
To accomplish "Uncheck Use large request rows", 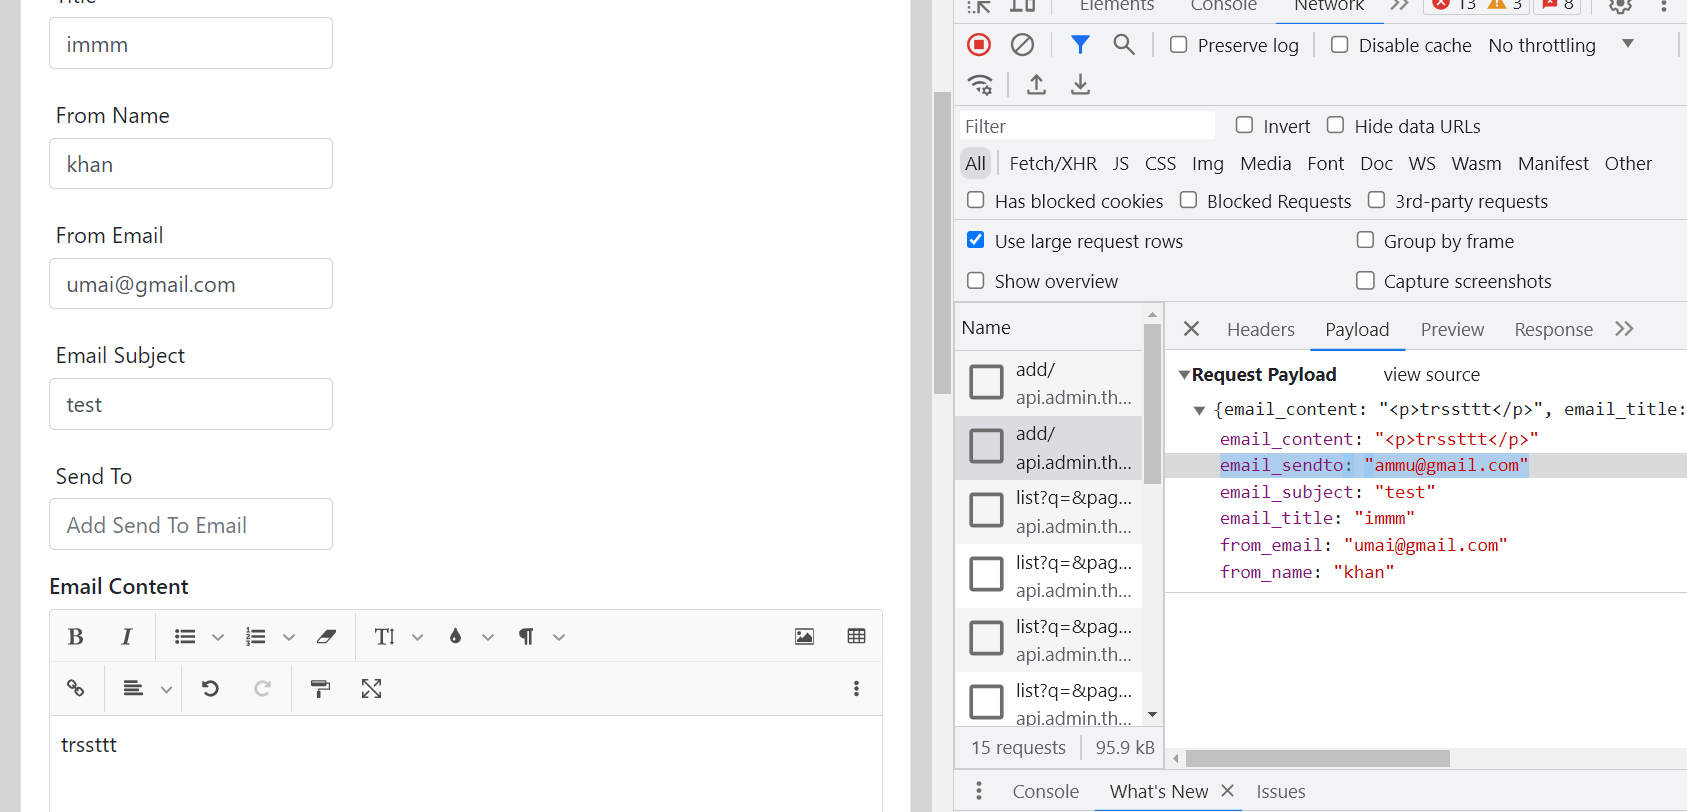I will click(x=976, y=240).
